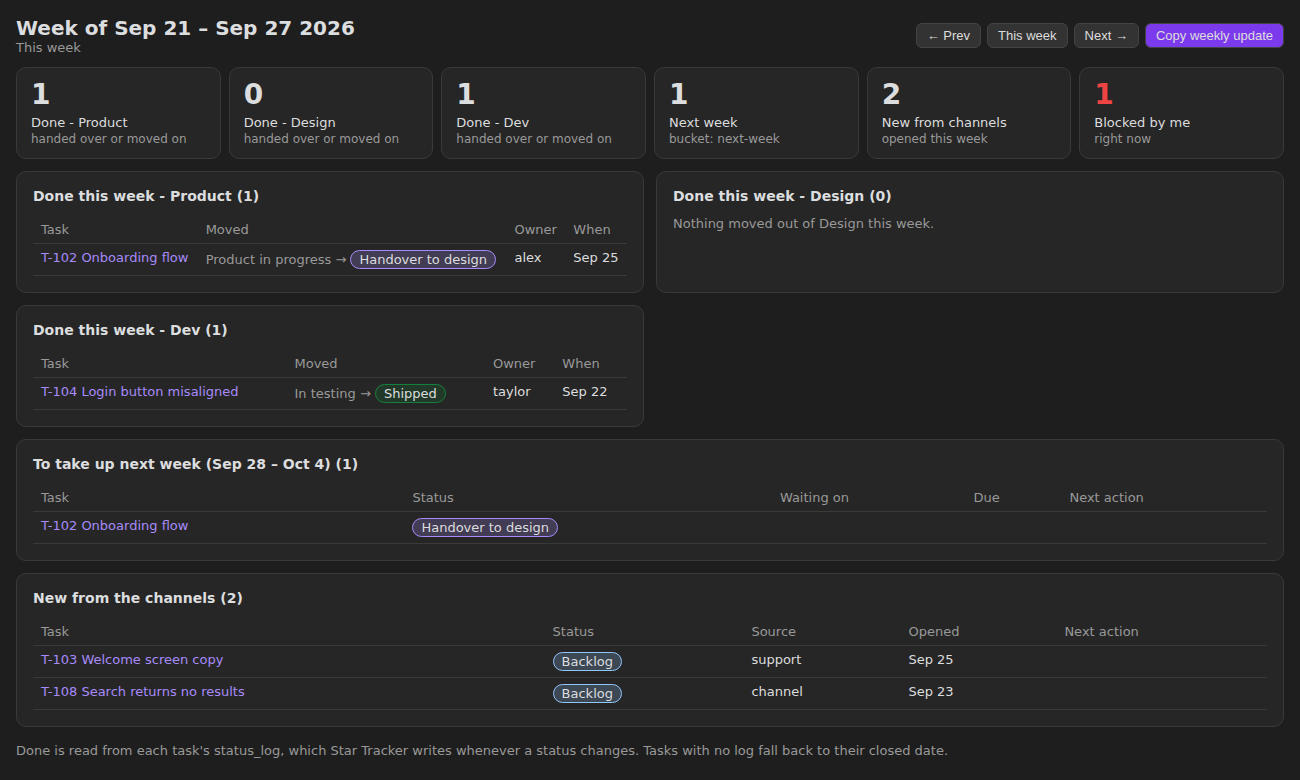
Task: Click the Backlog pill for T-103
Action: pyautogui.click(x=587, y=662)
